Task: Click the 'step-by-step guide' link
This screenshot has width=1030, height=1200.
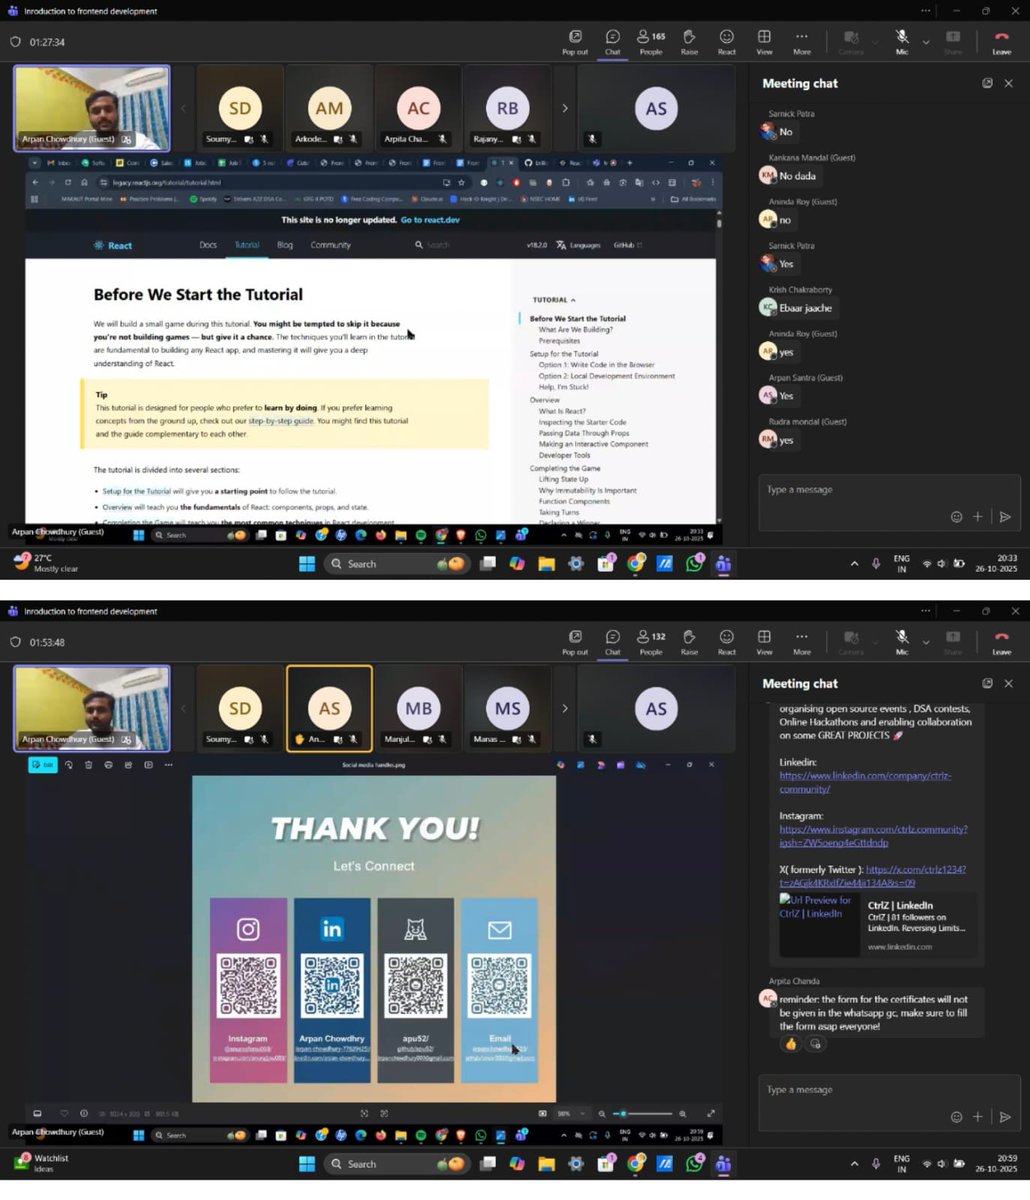Action: pos(281,421)
